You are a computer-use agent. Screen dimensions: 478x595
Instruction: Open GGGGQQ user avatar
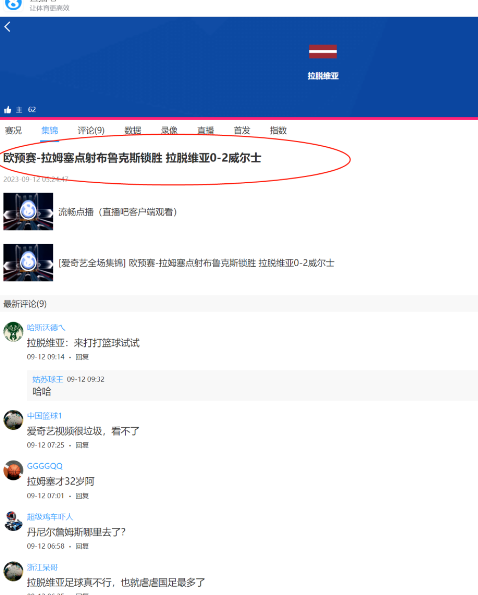pyautogui.click(x=13, y=470)
